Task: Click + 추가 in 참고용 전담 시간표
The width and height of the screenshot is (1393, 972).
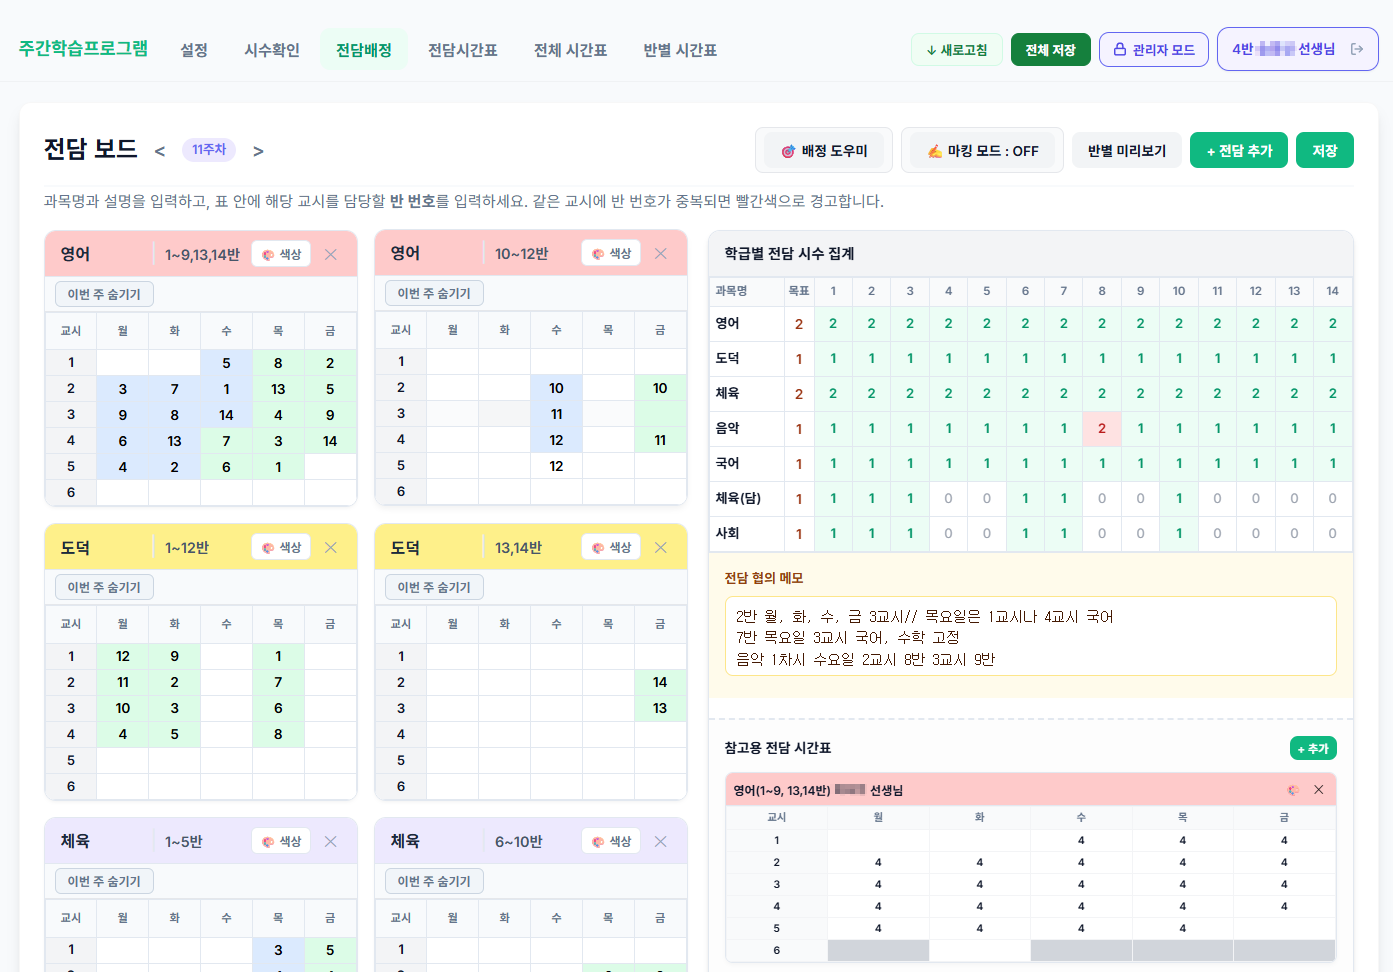Action: pyautogui.click(x=1313, y=748)
